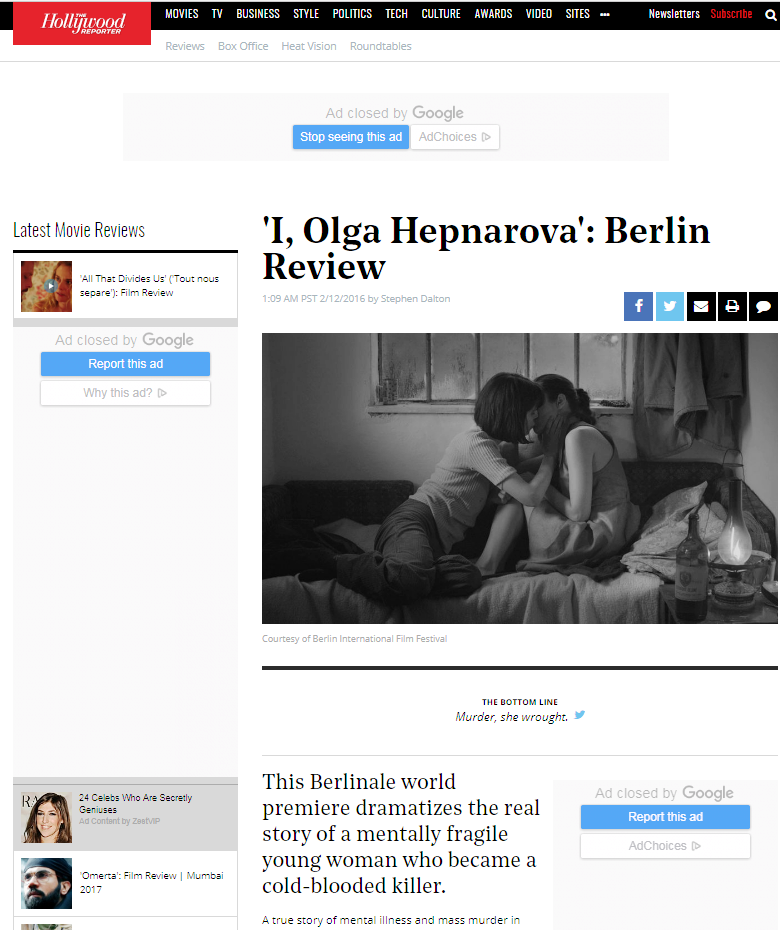The width and height of the screenshot is (780, 930).
Task: Open the AWARDS menu
Action: (493, 14)
